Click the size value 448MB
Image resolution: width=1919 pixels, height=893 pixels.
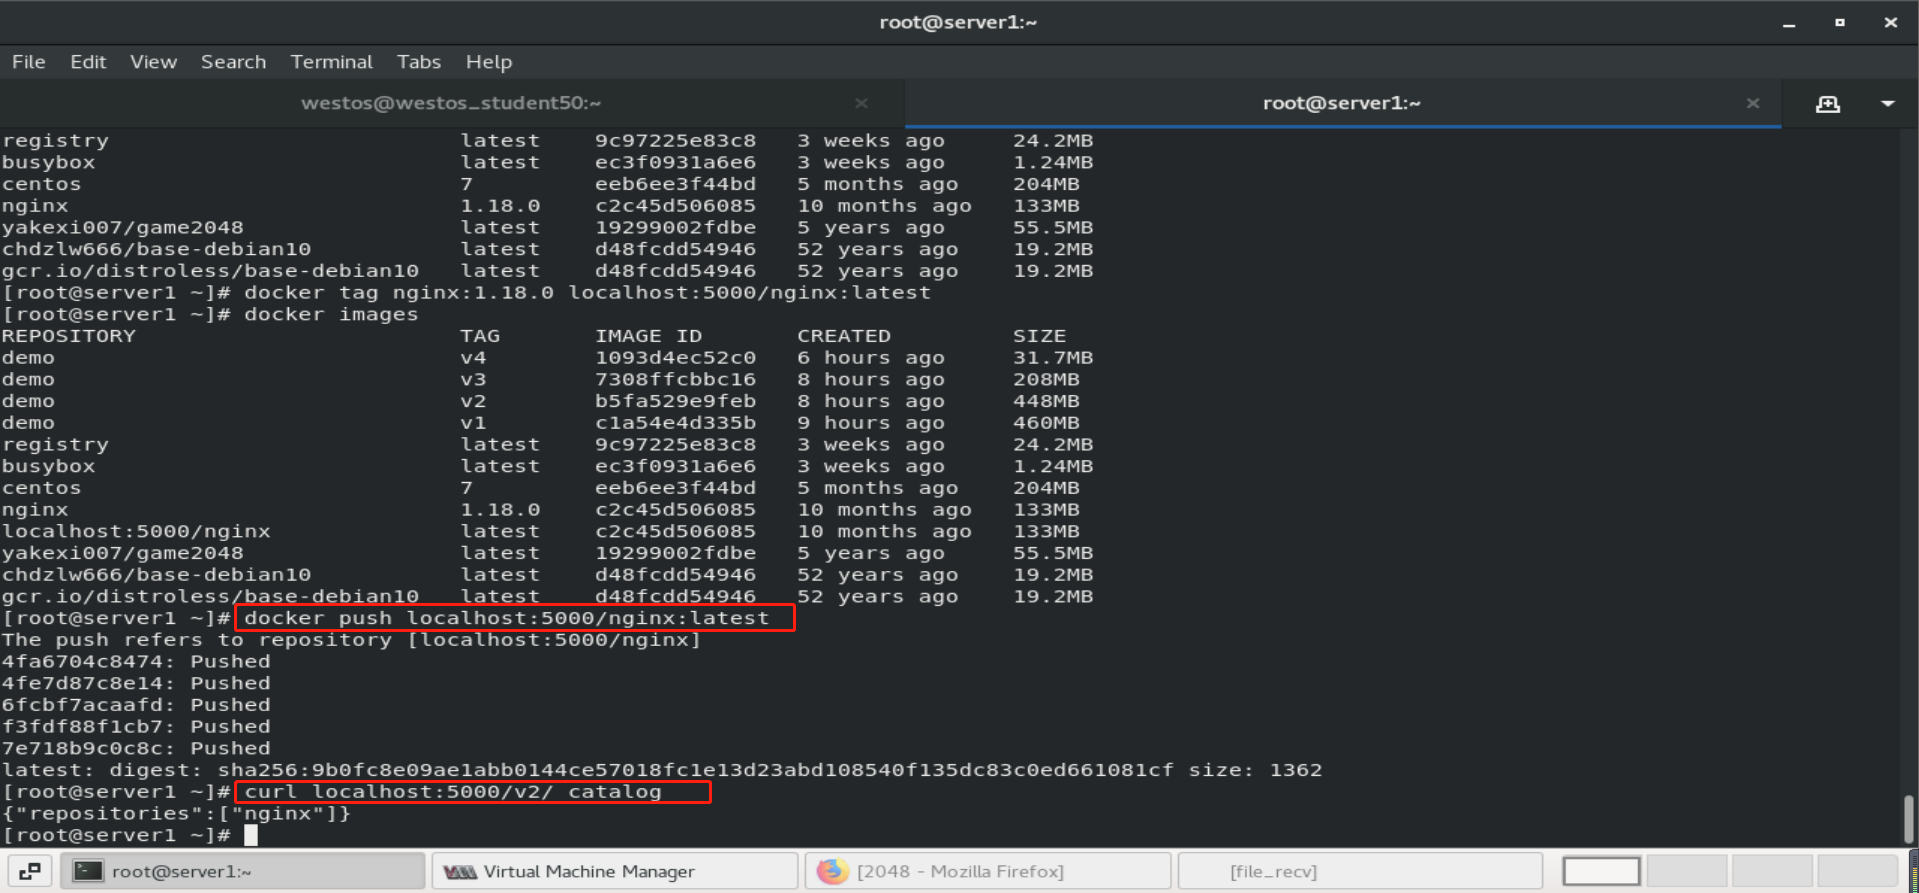click(x=1046, y=401)
